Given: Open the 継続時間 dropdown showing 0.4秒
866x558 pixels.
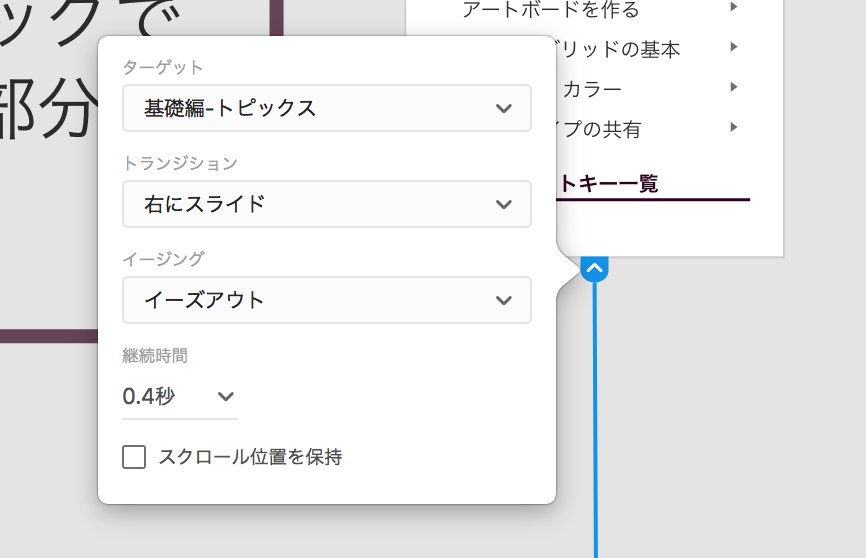Looking at the screenshot, I should pos(179,397).
